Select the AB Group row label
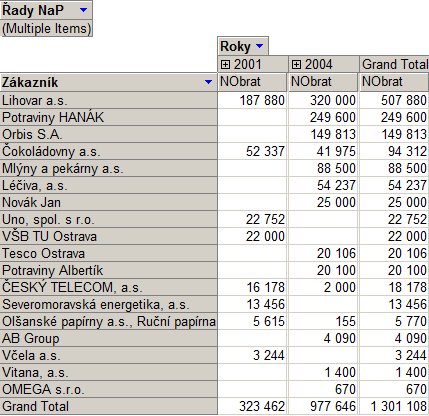 [x=109, y=338]
